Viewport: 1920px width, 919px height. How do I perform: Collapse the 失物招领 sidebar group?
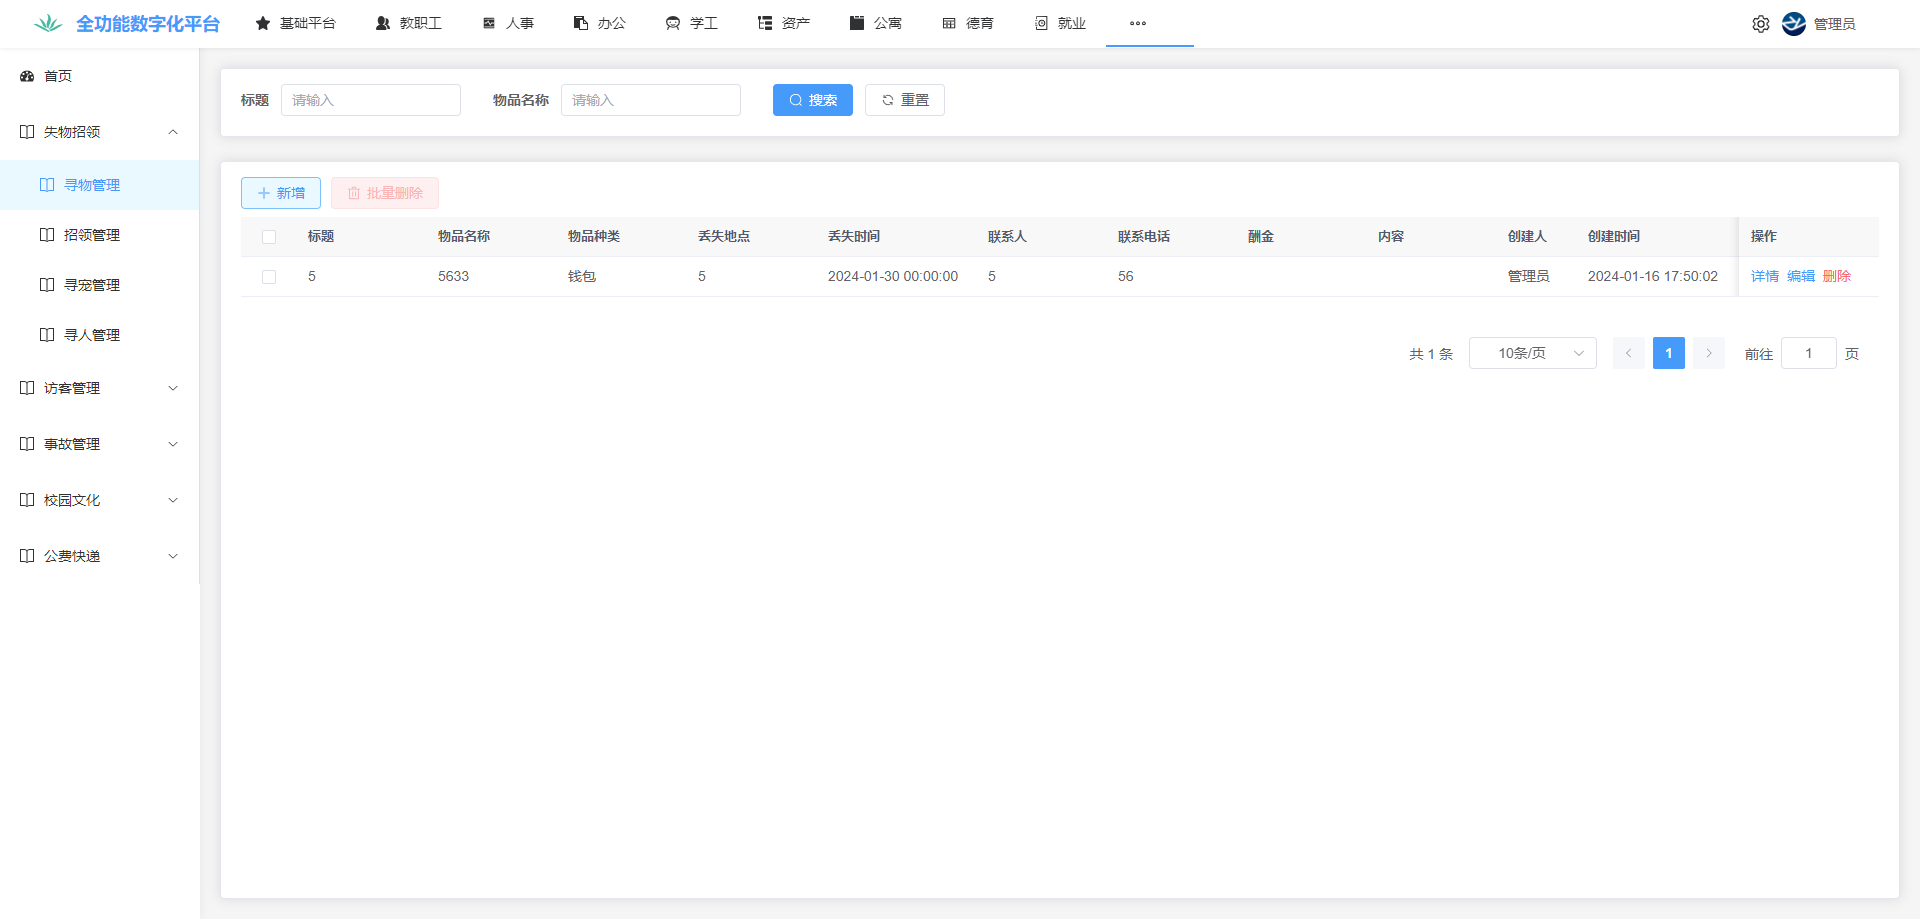tap(172, 132)
